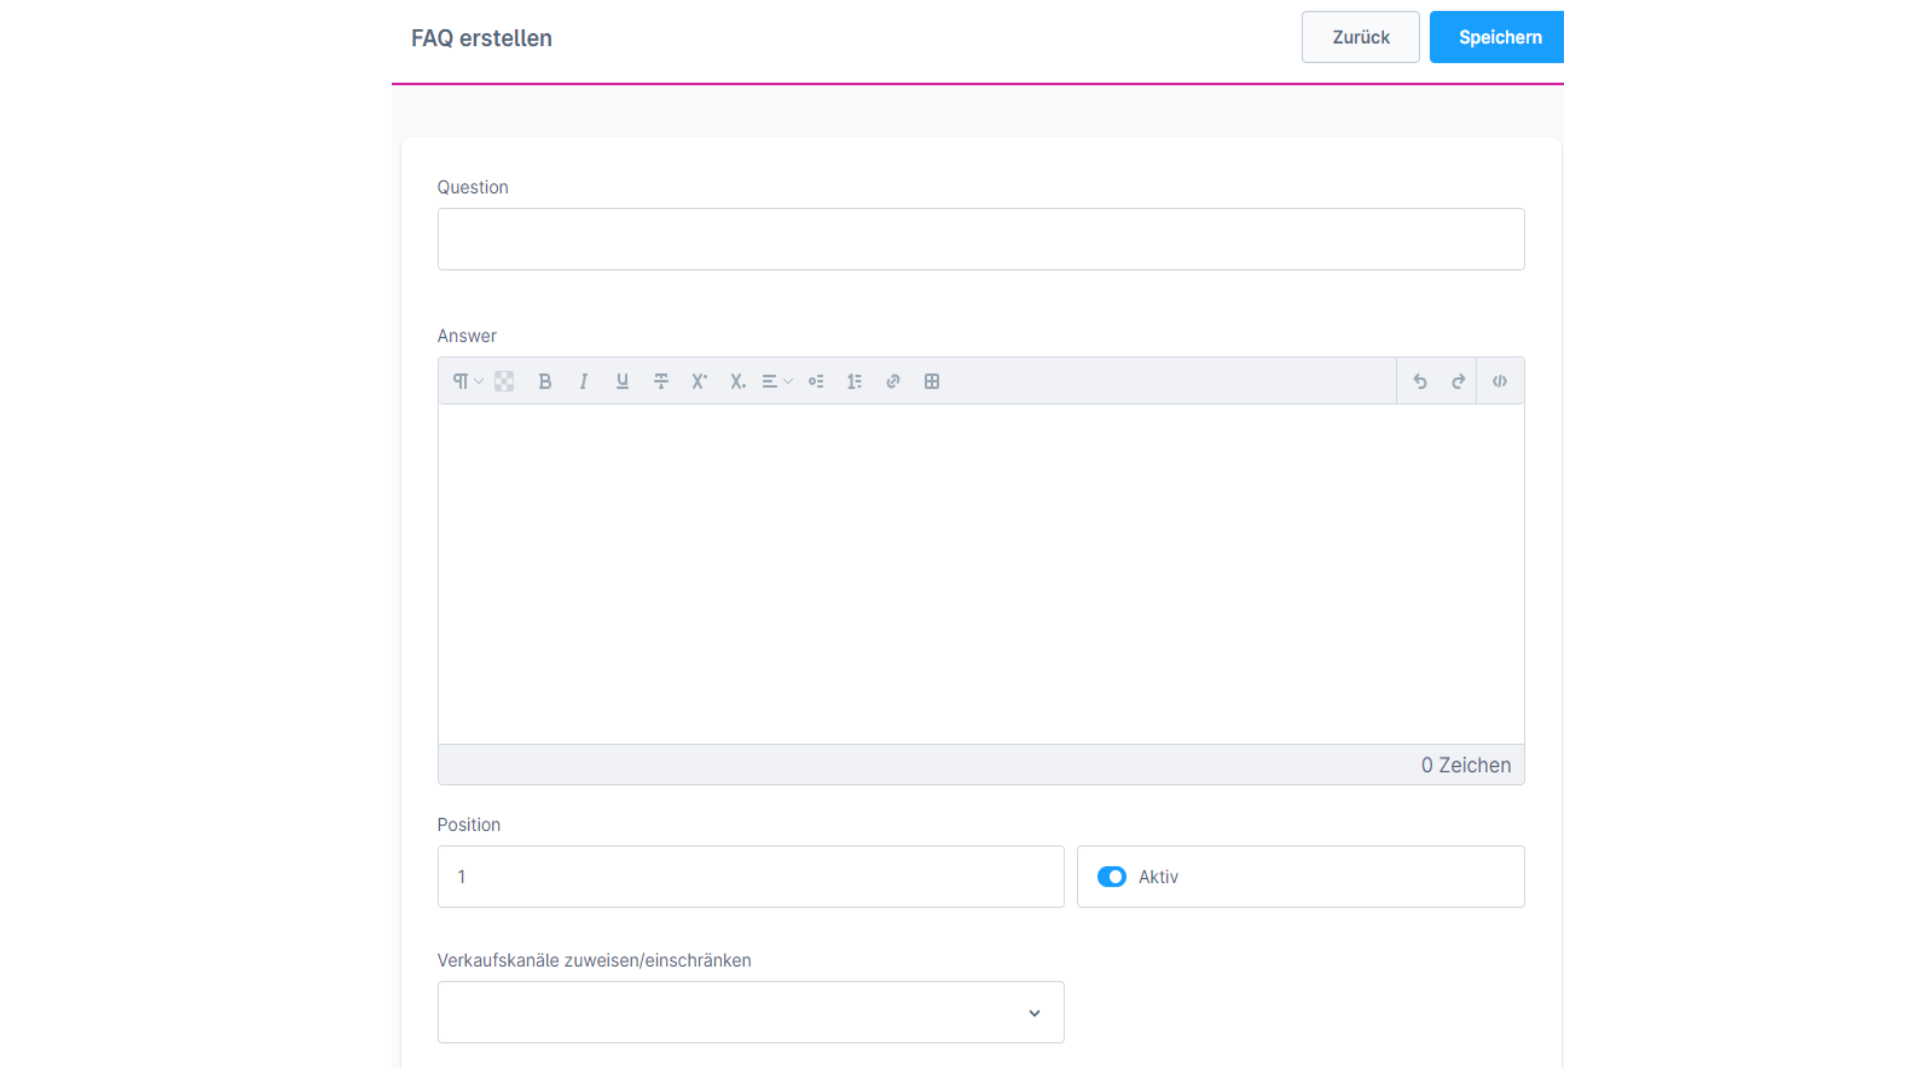Apply subscript formatting
The height and width of the screenshot is (1080, 1920).
pyautogui.click(x=738, y=381)
